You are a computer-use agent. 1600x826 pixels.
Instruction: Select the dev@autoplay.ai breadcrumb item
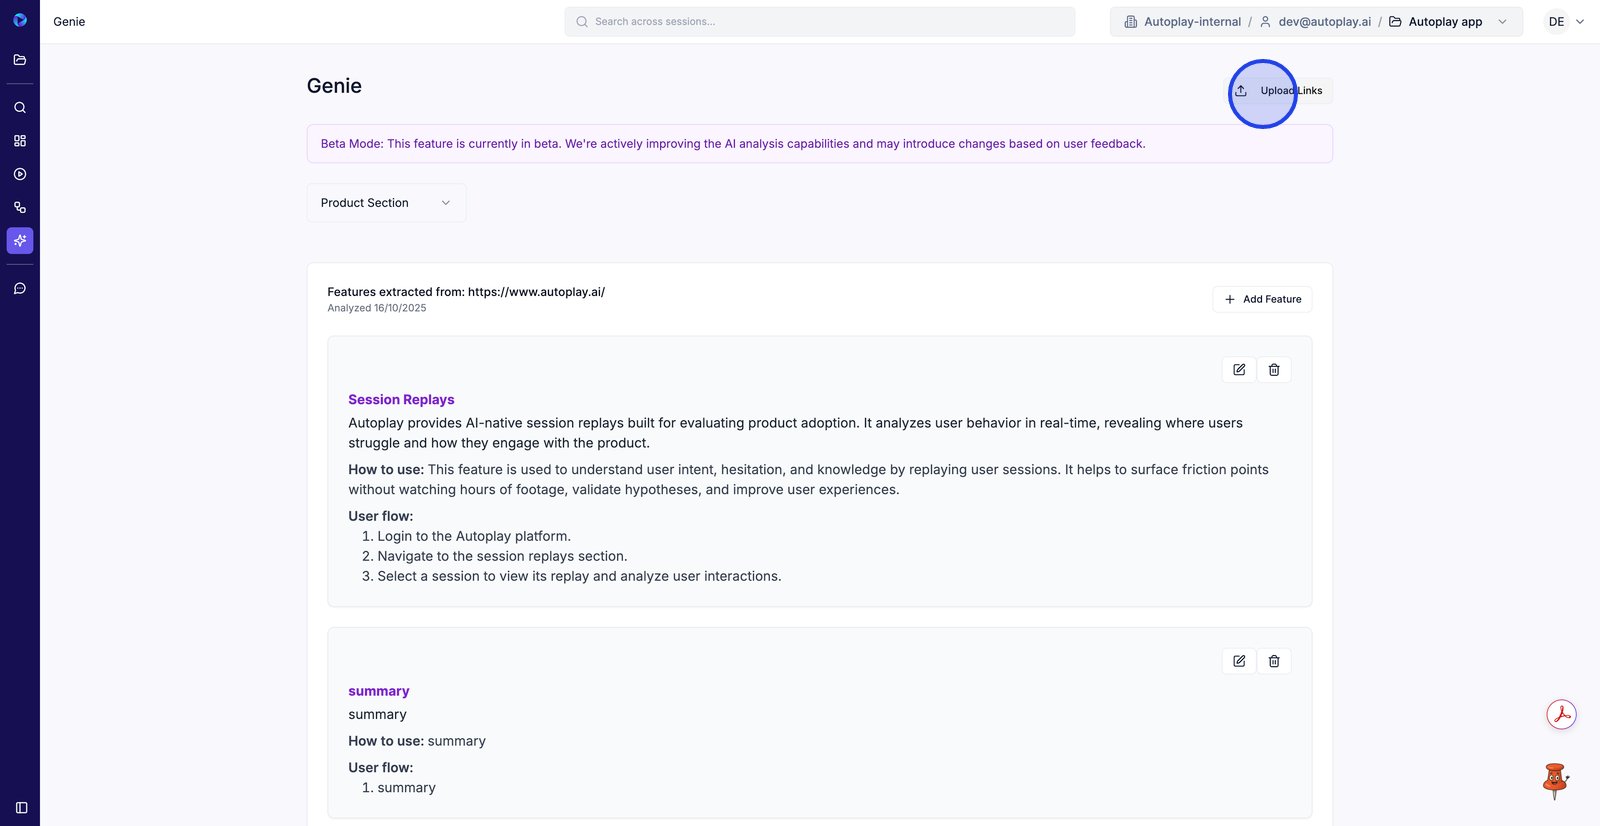pos(1315,22)
